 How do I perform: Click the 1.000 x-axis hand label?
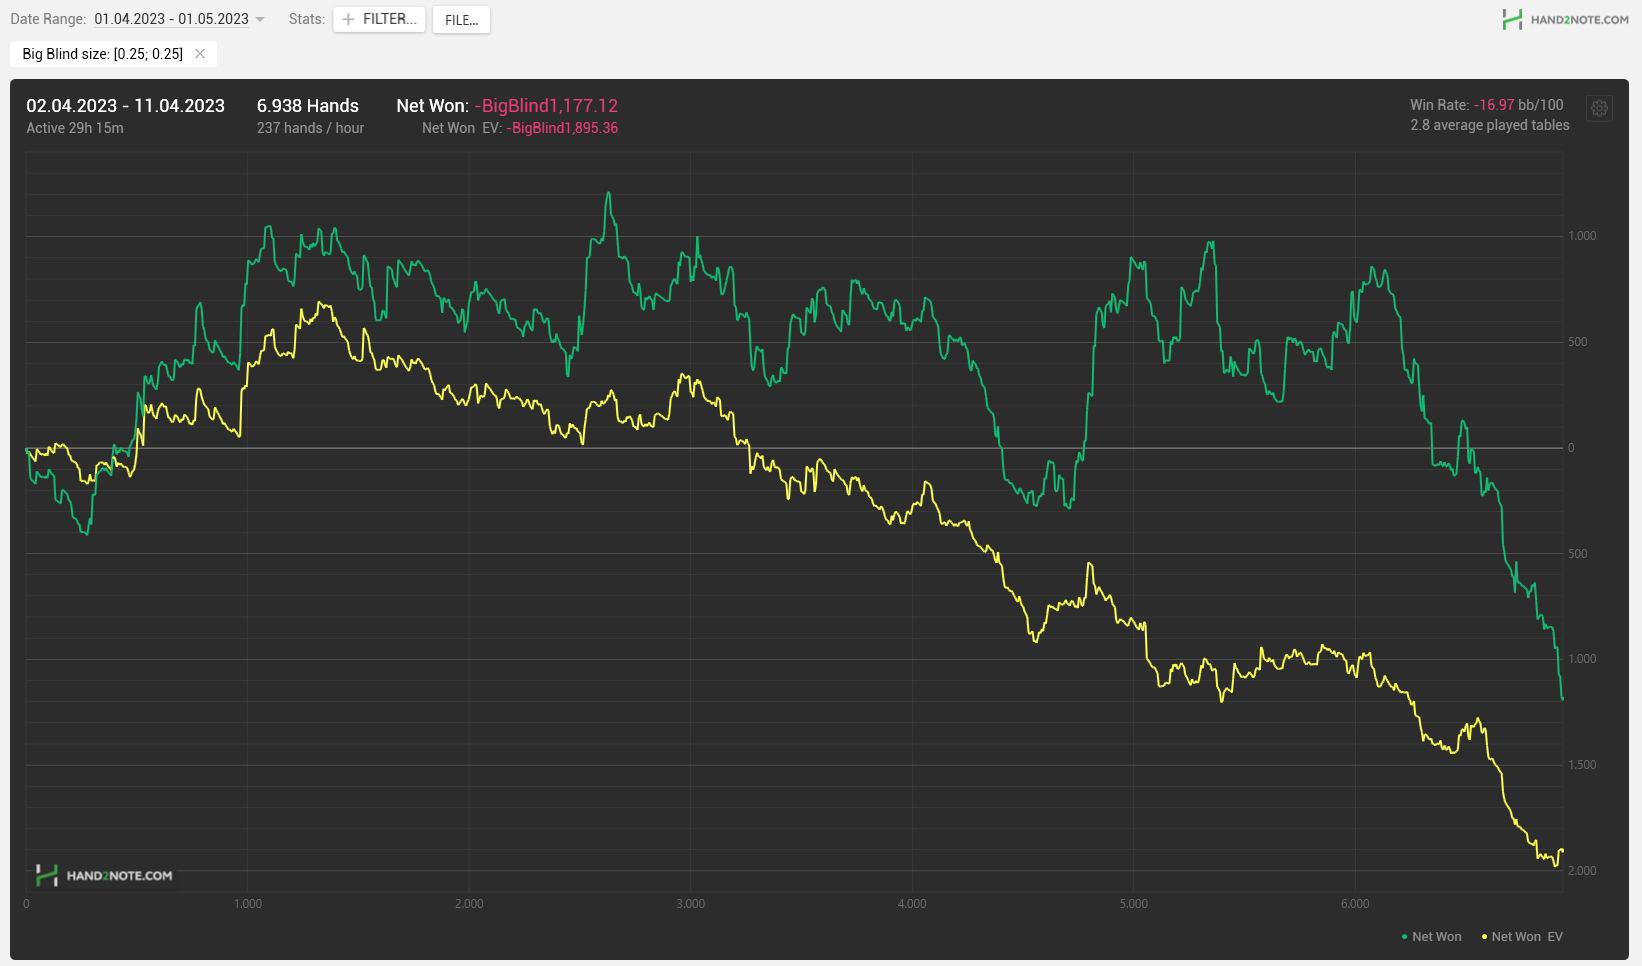[x=248, y=904]
